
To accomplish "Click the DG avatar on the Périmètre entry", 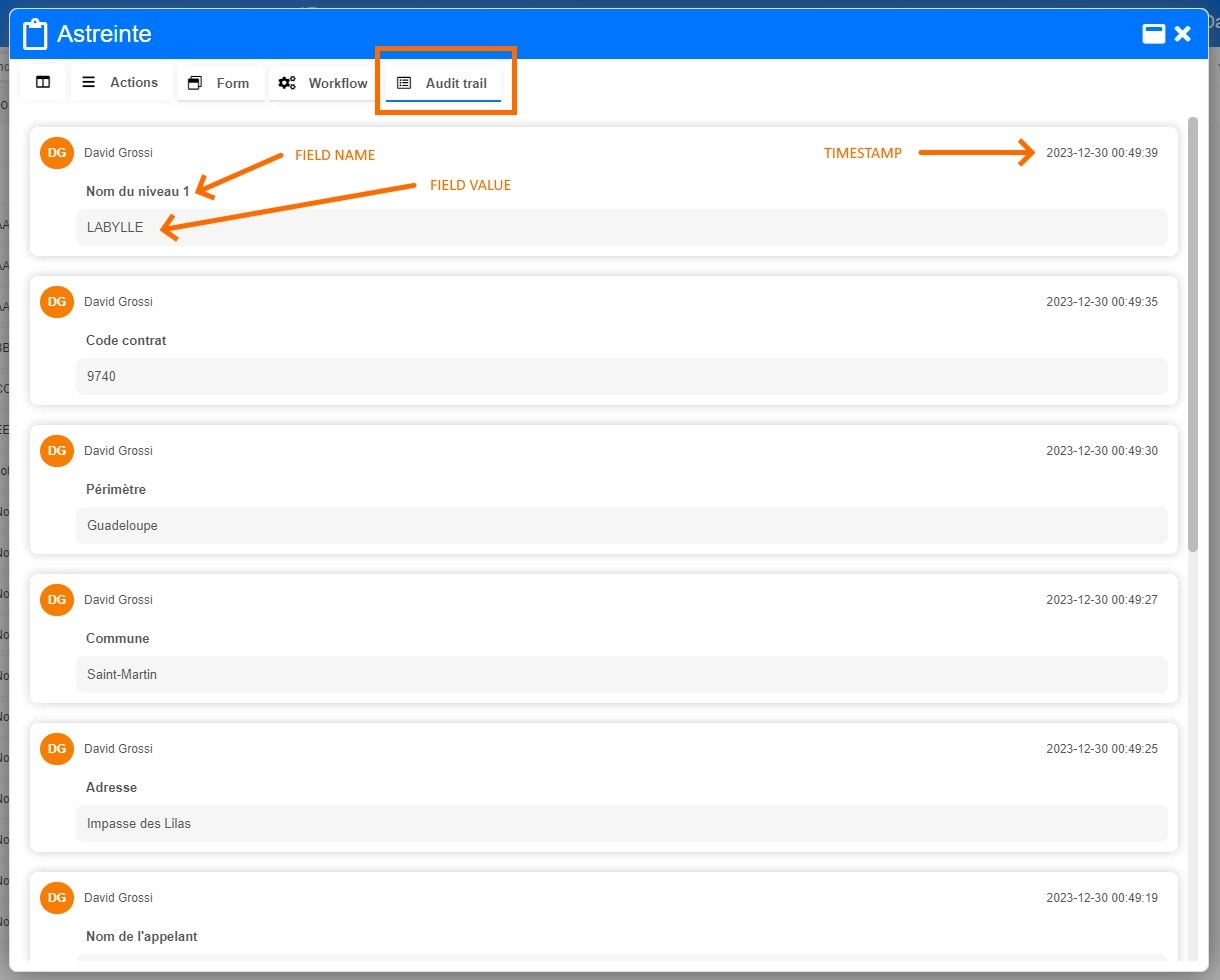I will [x=56, y=451].
